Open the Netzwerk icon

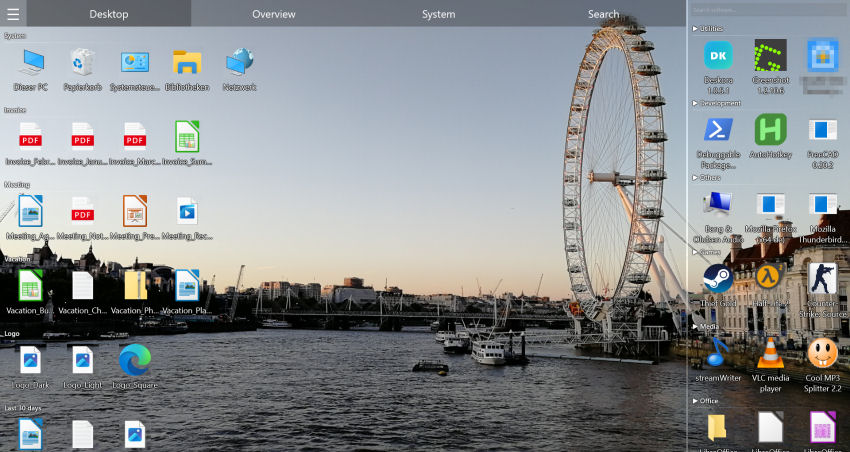click(x=239, y=70)
